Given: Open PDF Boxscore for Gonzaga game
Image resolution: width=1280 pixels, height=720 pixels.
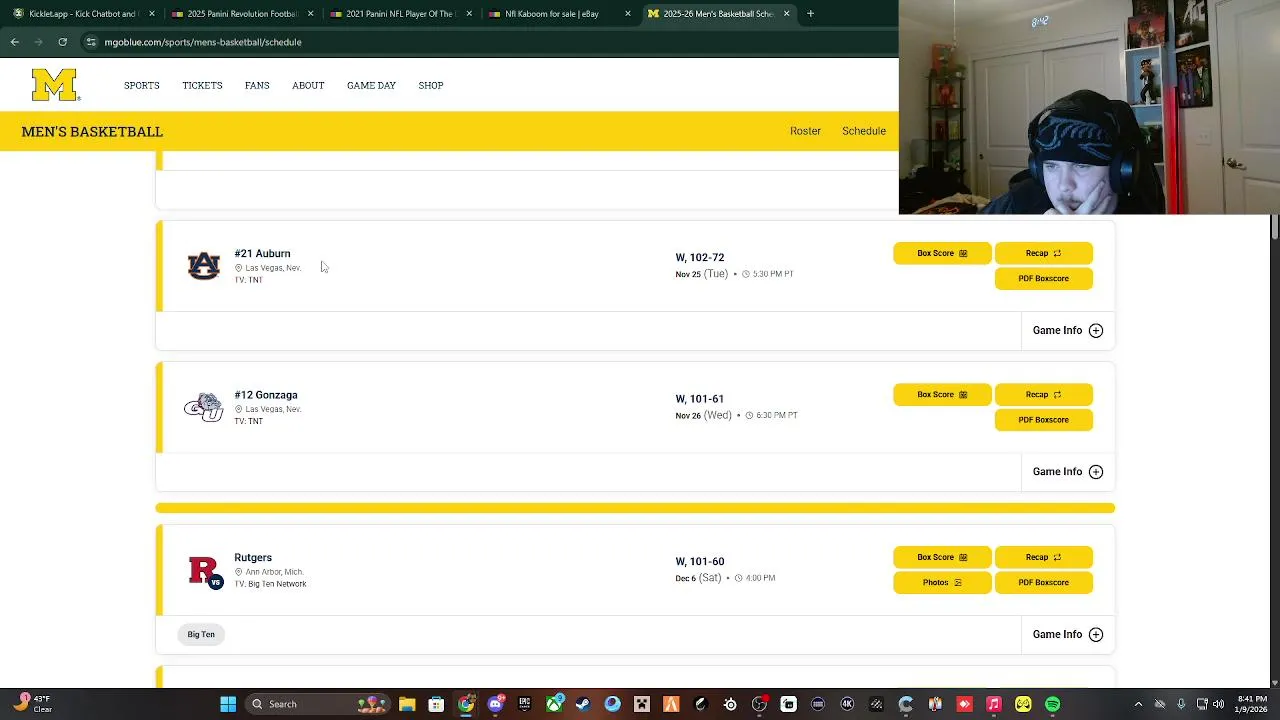Looking at the screenshot, I should pos(1044,419).
